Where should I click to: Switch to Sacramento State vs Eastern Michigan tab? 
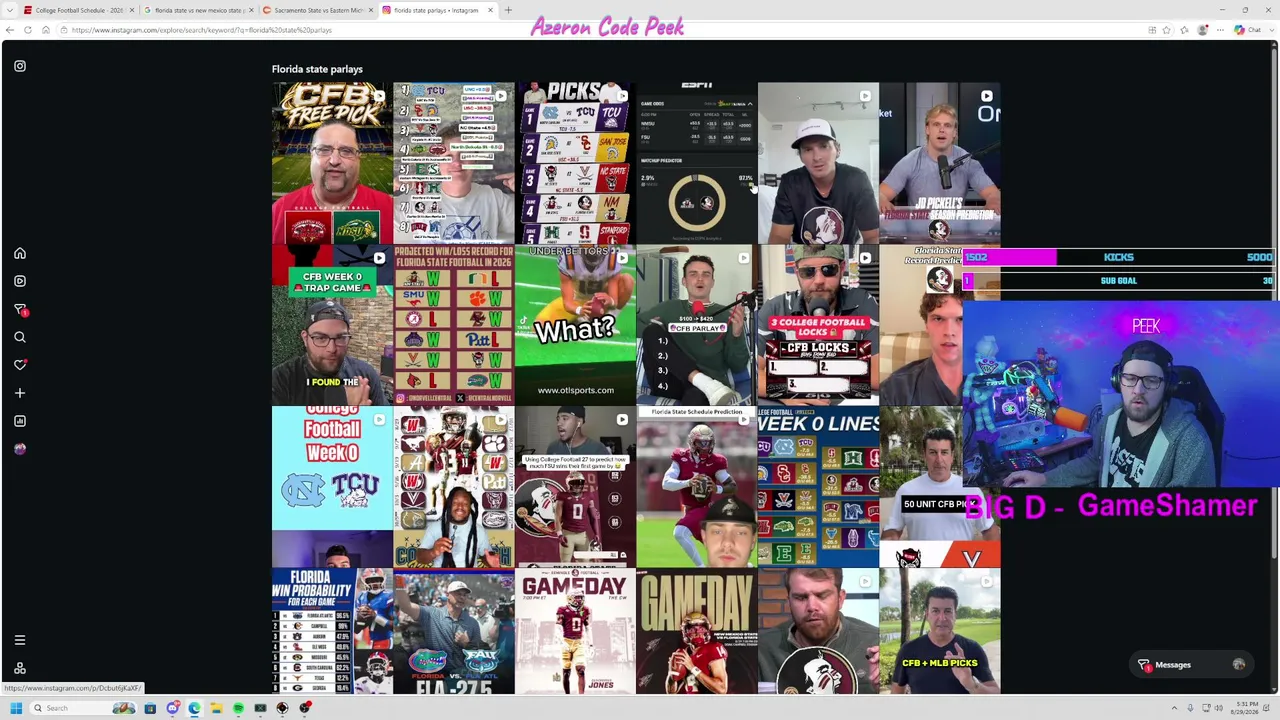318,10
